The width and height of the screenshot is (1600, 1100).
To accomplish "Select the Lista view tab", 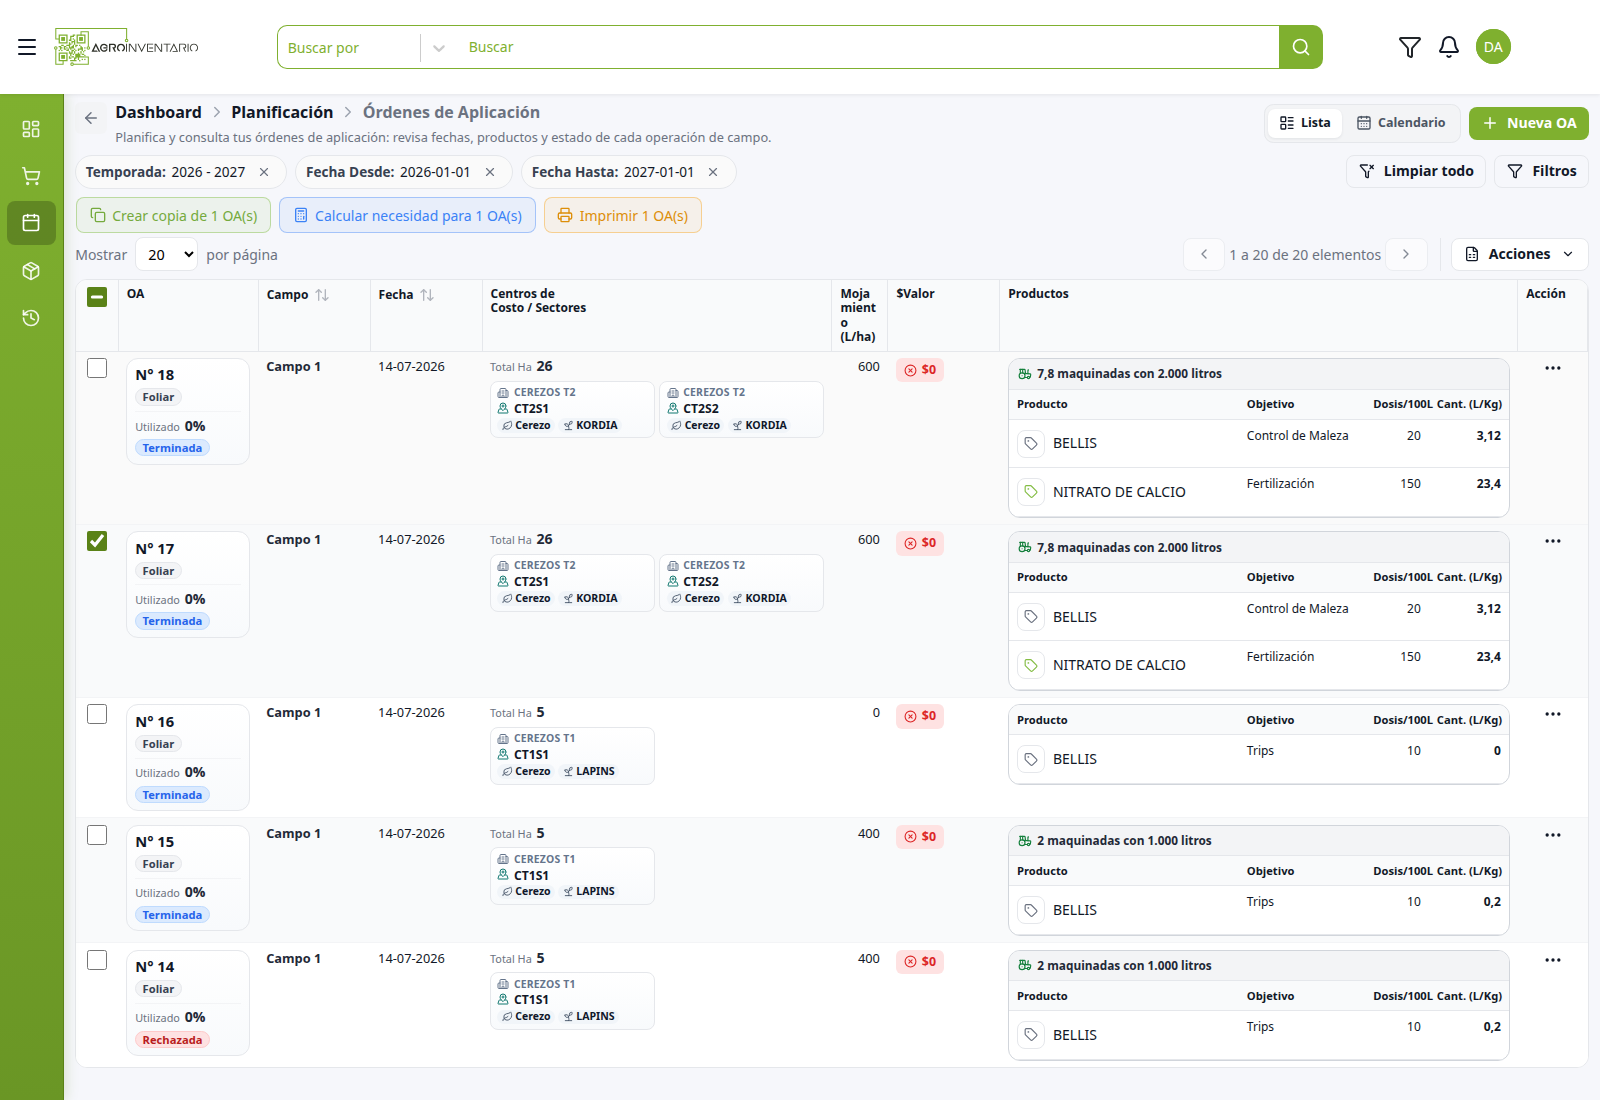I will [1305, 123].
